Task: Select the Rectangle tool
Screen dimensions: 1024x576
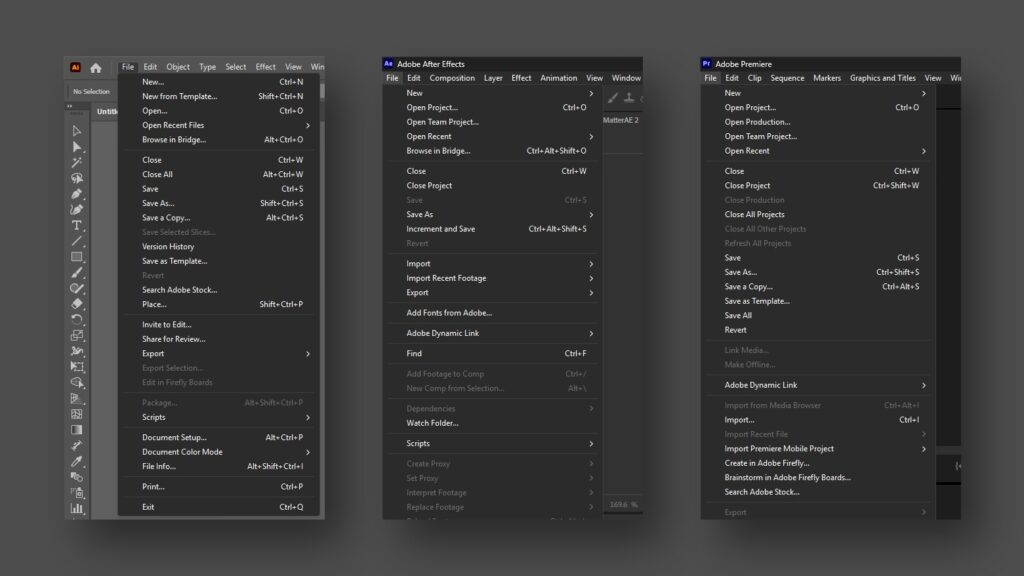Action: [x=76, y=257]
